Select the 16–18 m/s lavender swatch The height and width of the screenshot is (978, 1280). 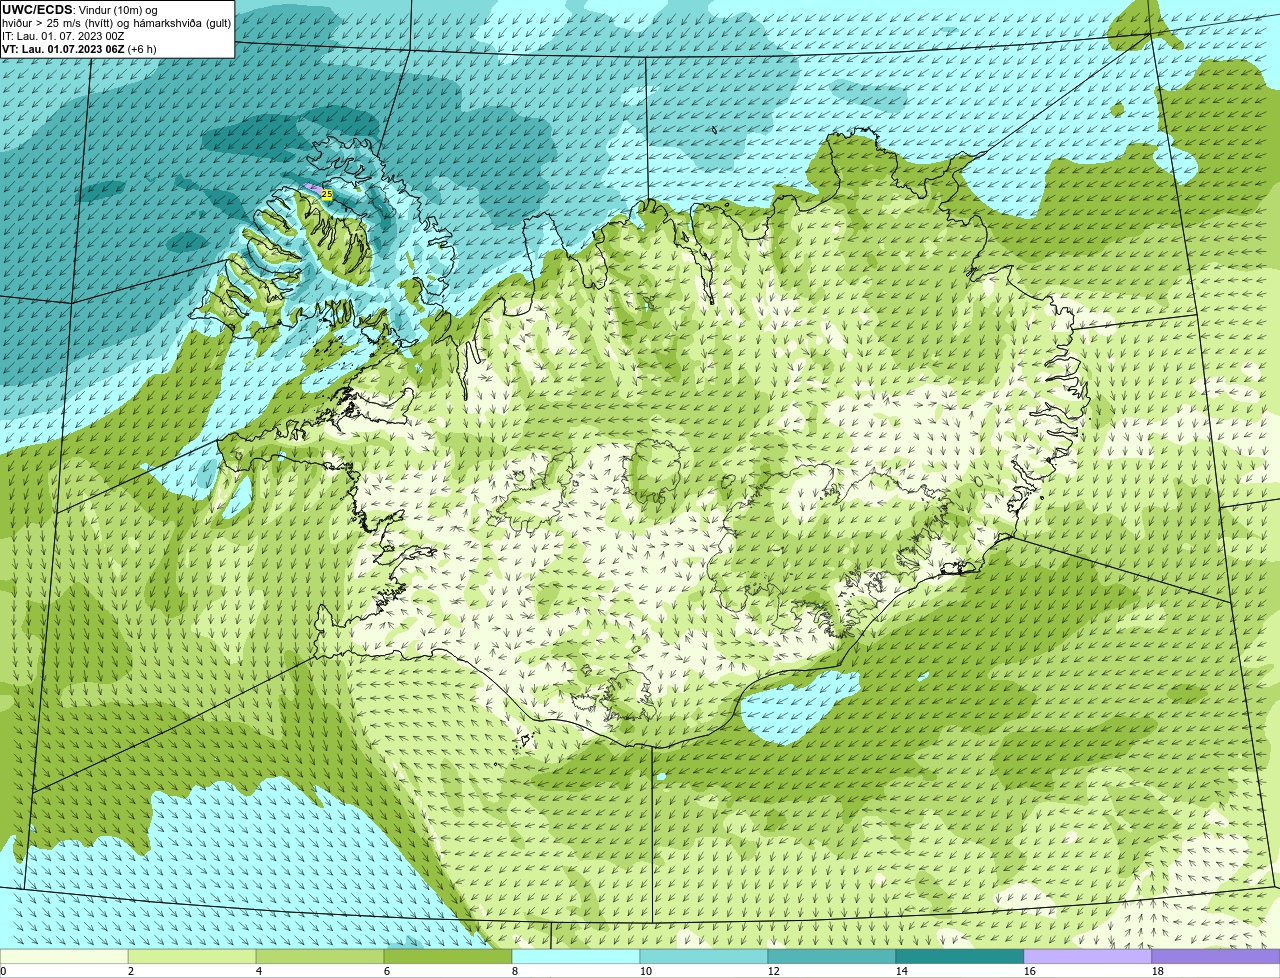pyautogui.click(x=1088, y=957)
